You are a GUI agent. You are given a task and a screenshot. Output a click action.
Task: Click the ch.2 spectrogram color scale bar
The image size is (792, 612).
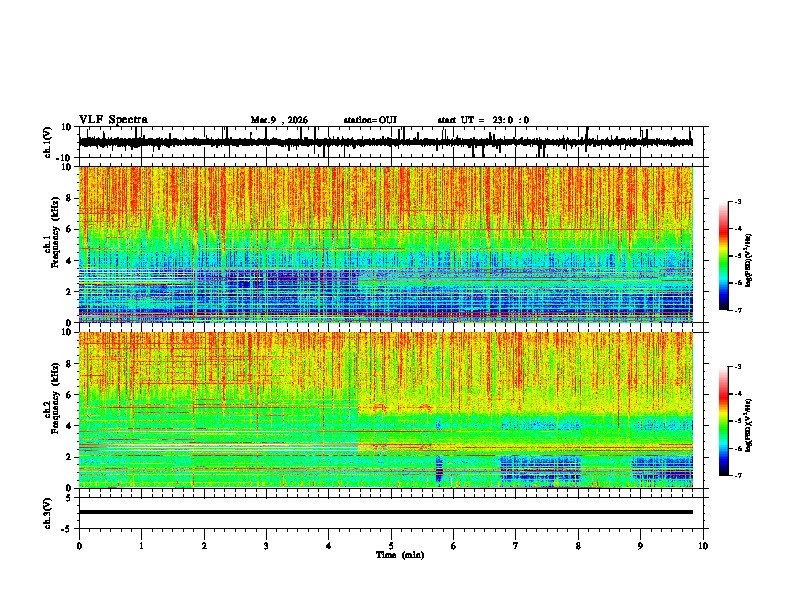point(724,421)
